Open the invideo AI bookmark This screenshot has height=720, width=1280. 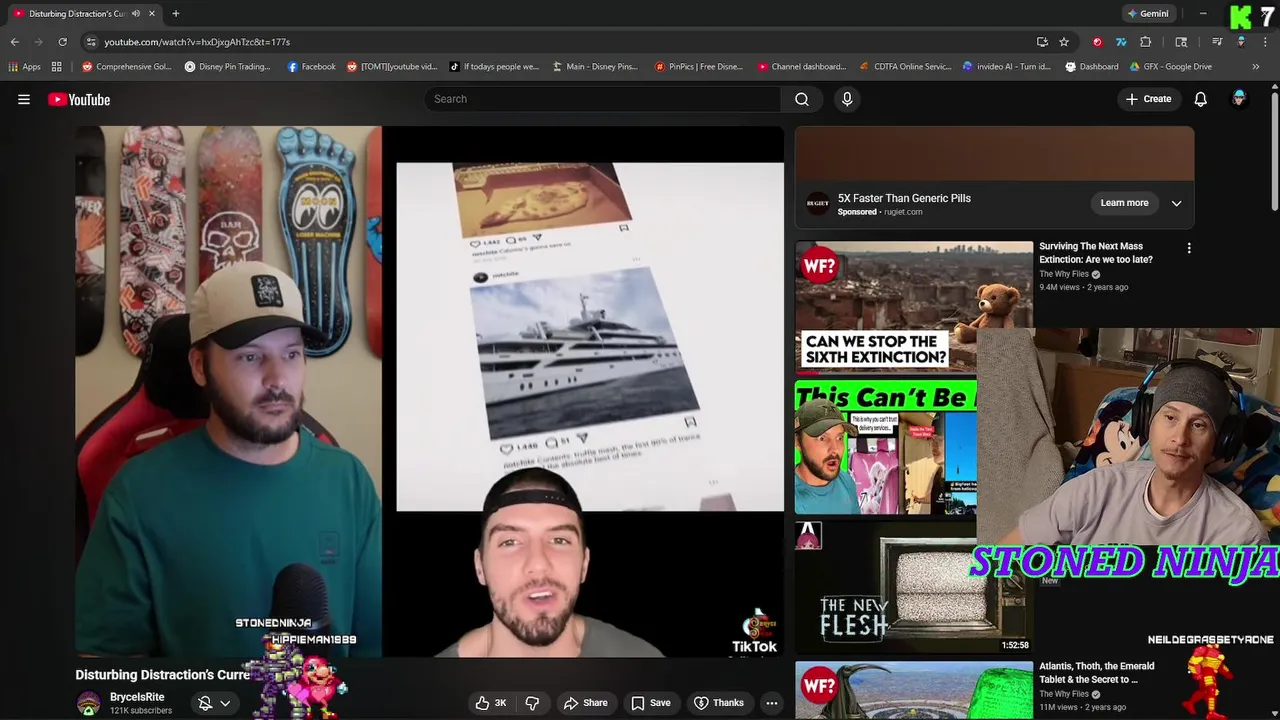[1007, 67]
